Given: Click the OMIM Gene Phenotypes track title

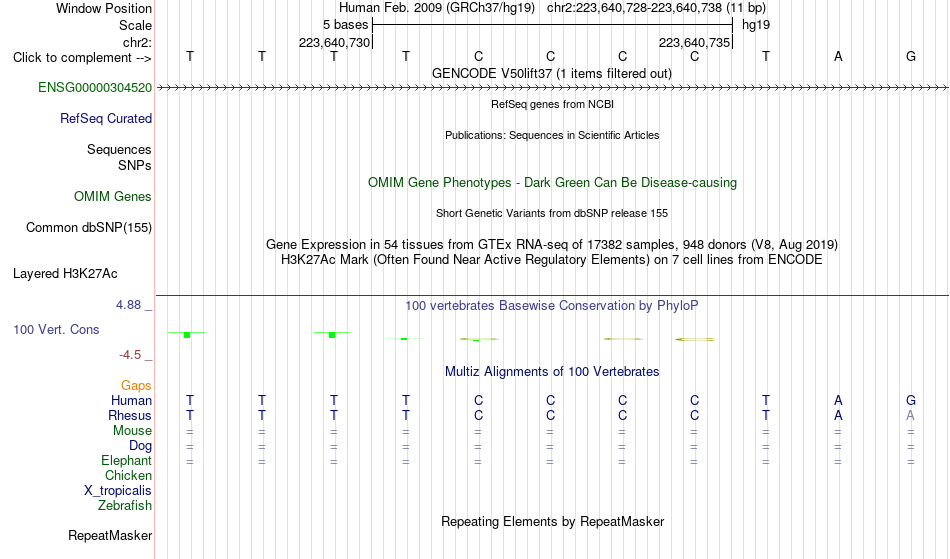Looking at the screenshot, I should tap(552, 183).
